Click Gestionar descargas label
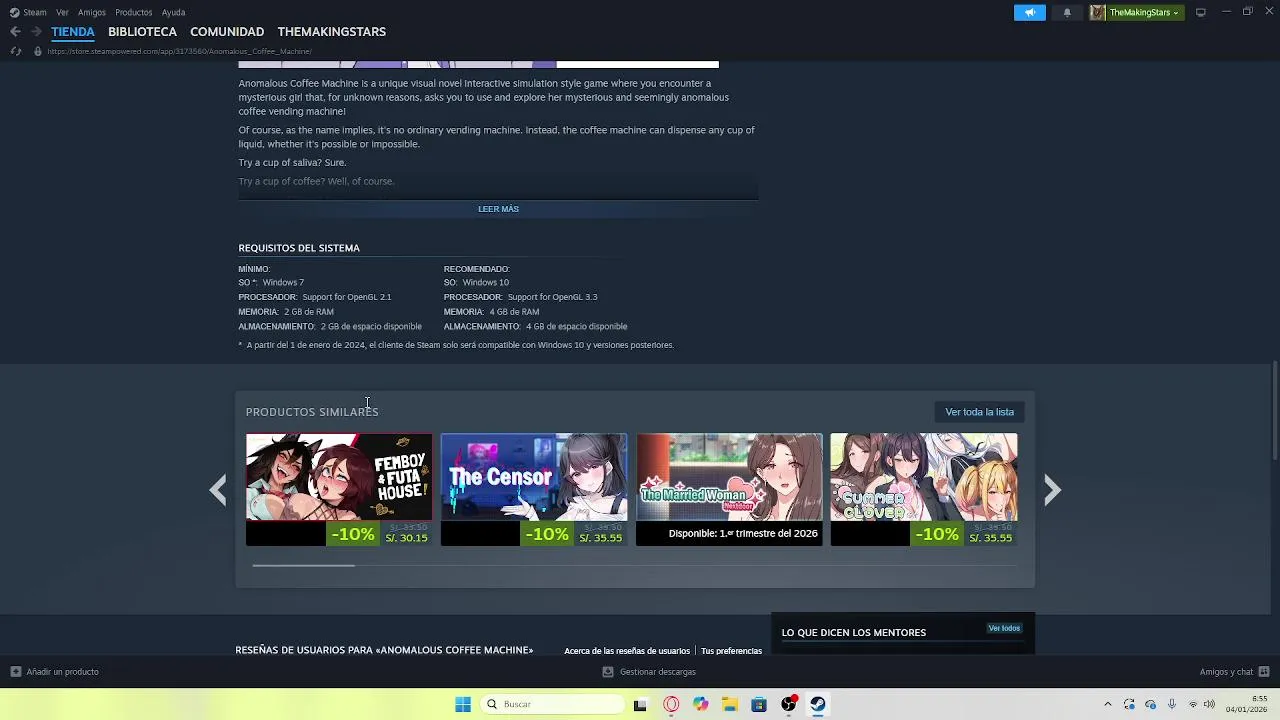This screenshot has height=720, width=1280. tap(658, 672)
